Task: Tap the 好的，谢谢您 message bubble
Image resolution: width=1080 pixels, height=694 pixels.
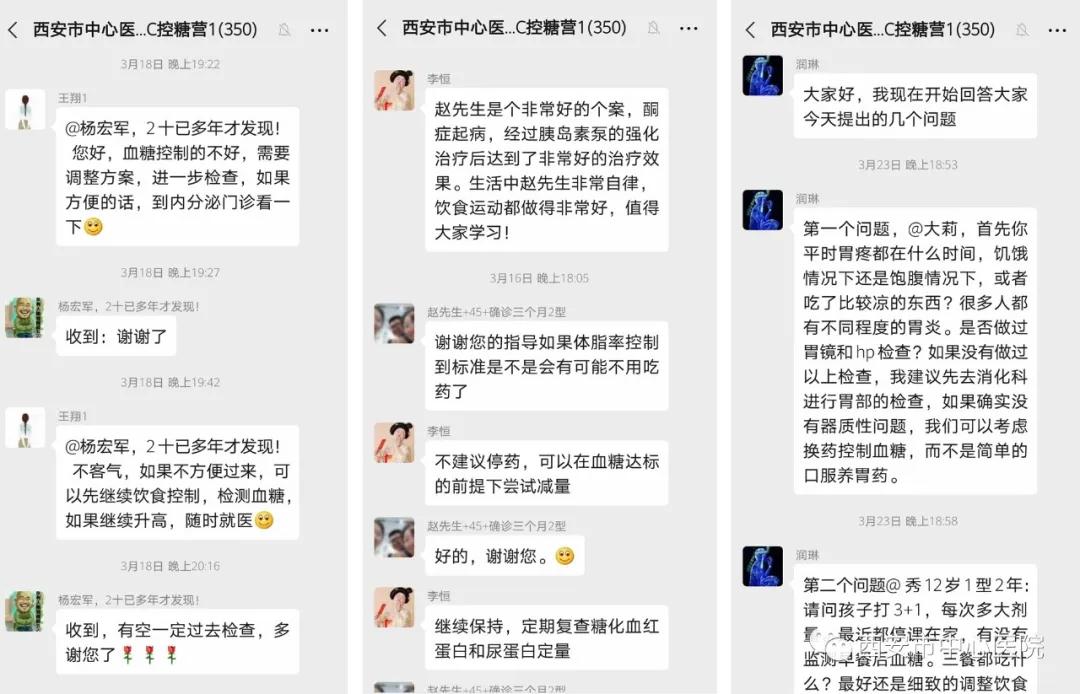Action: pyautogui.click(x=504, y=556)
